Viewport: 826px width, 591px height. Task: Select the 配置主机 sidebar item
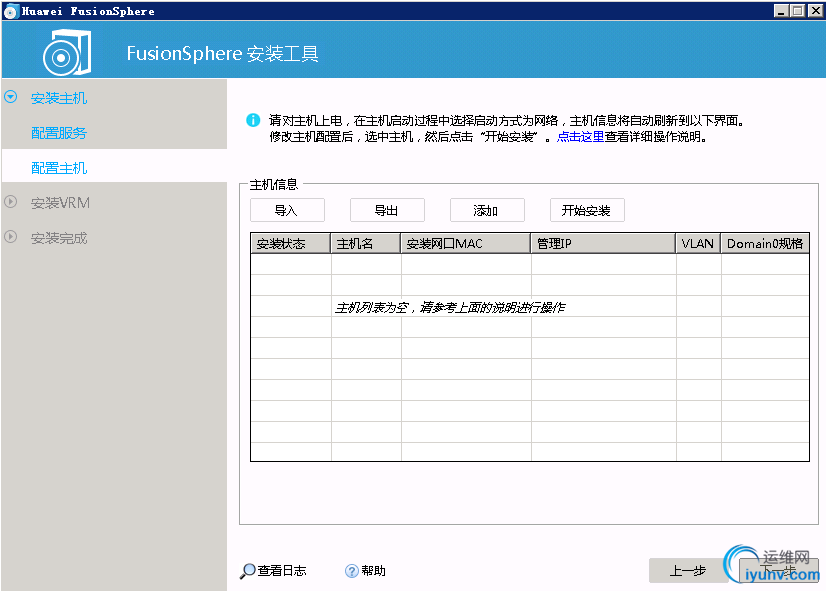(59, 168)
